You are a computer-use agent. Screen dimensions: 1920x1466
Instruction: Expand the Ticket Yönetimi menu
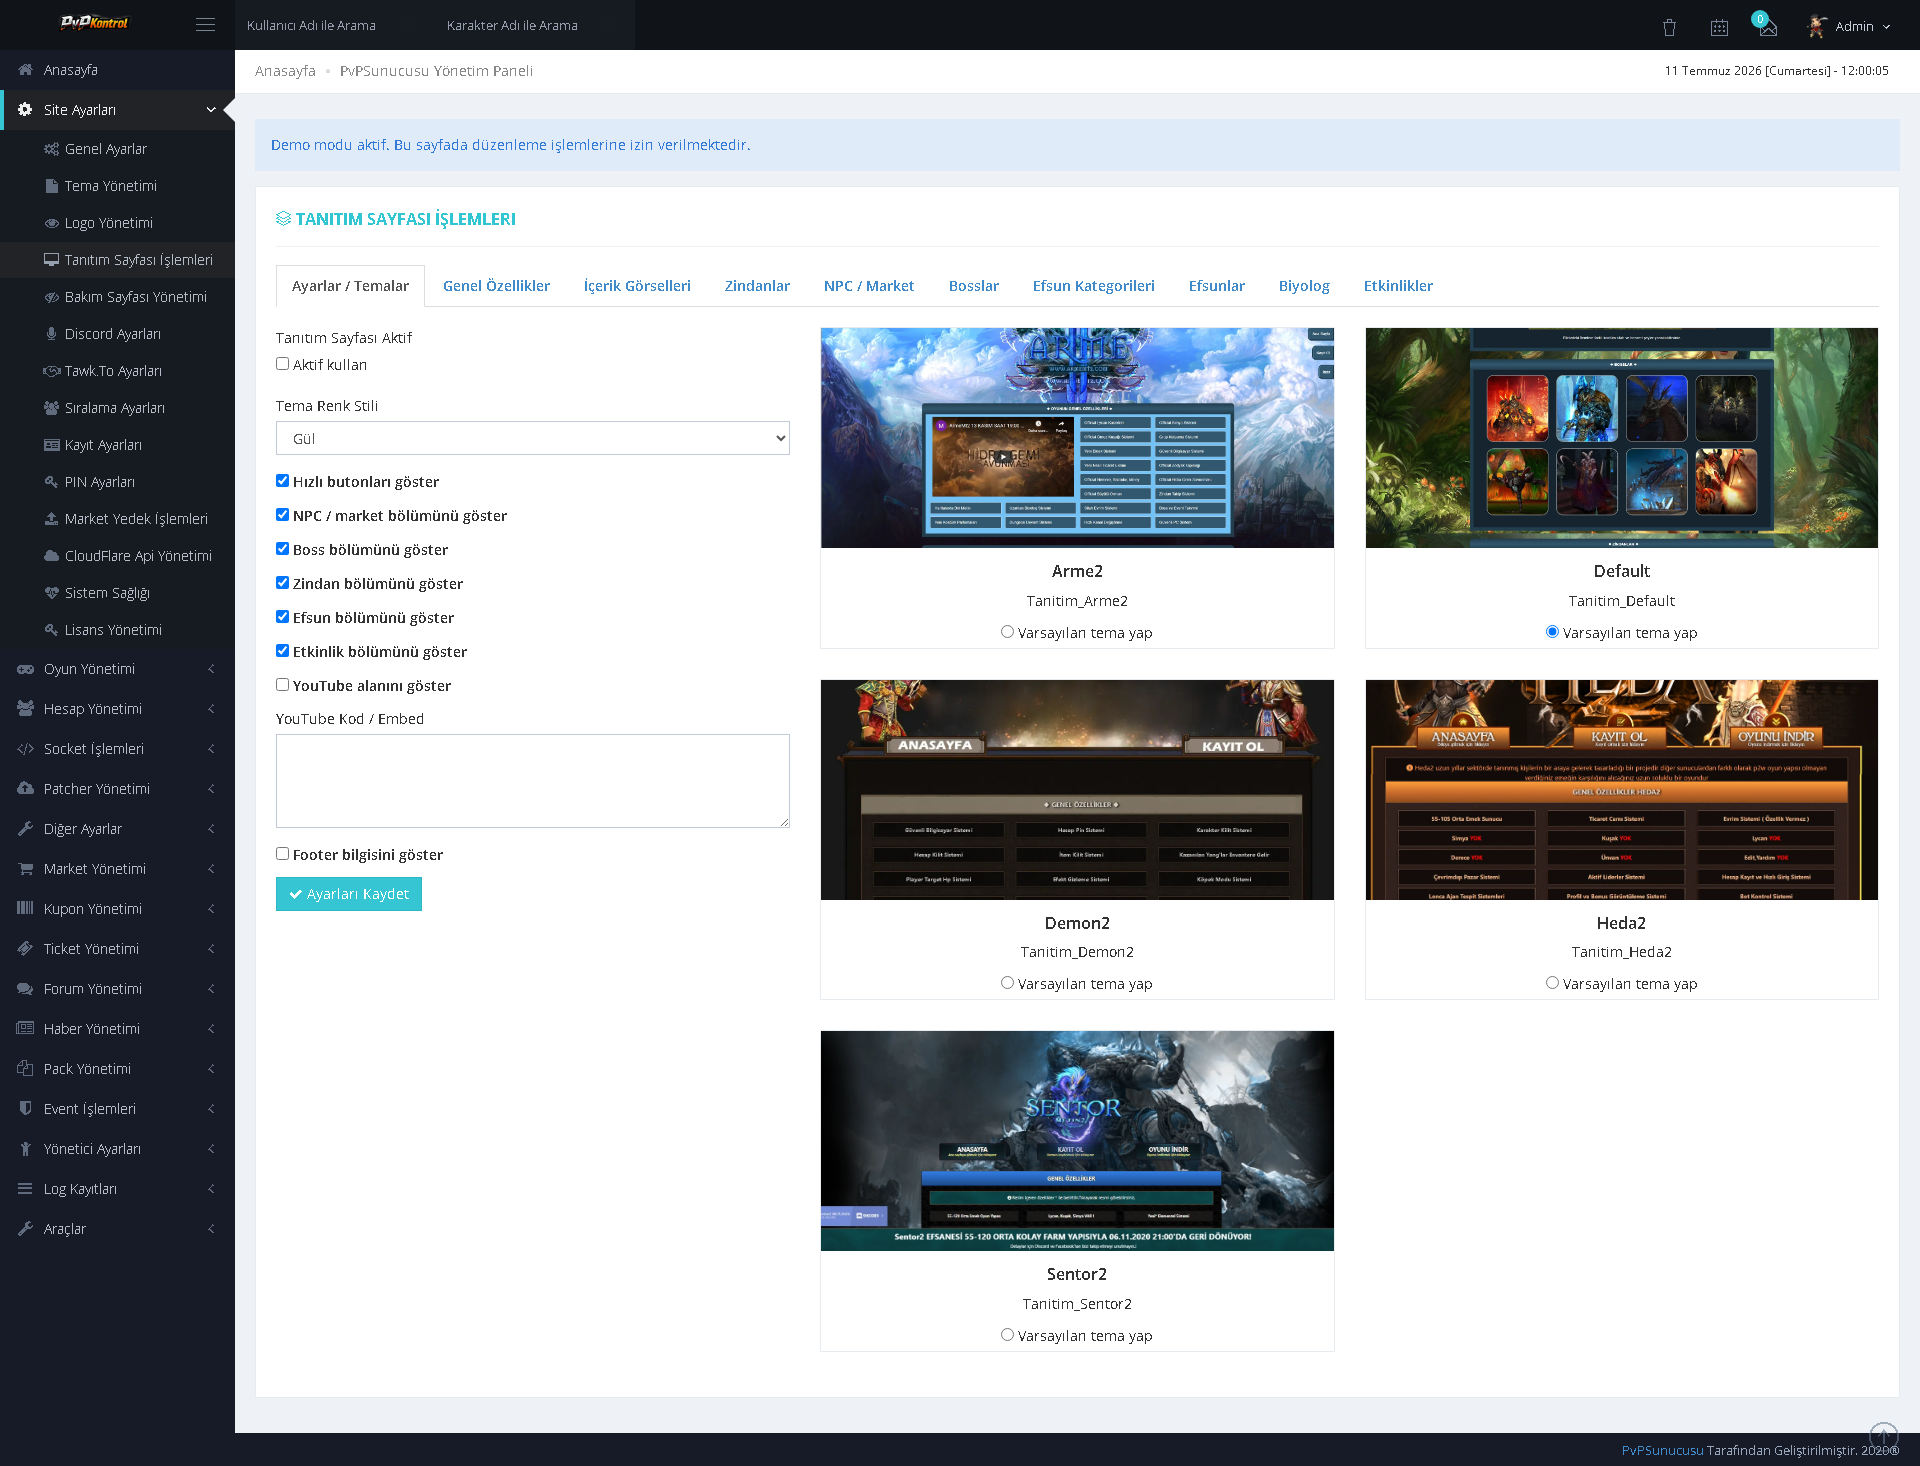118,949
